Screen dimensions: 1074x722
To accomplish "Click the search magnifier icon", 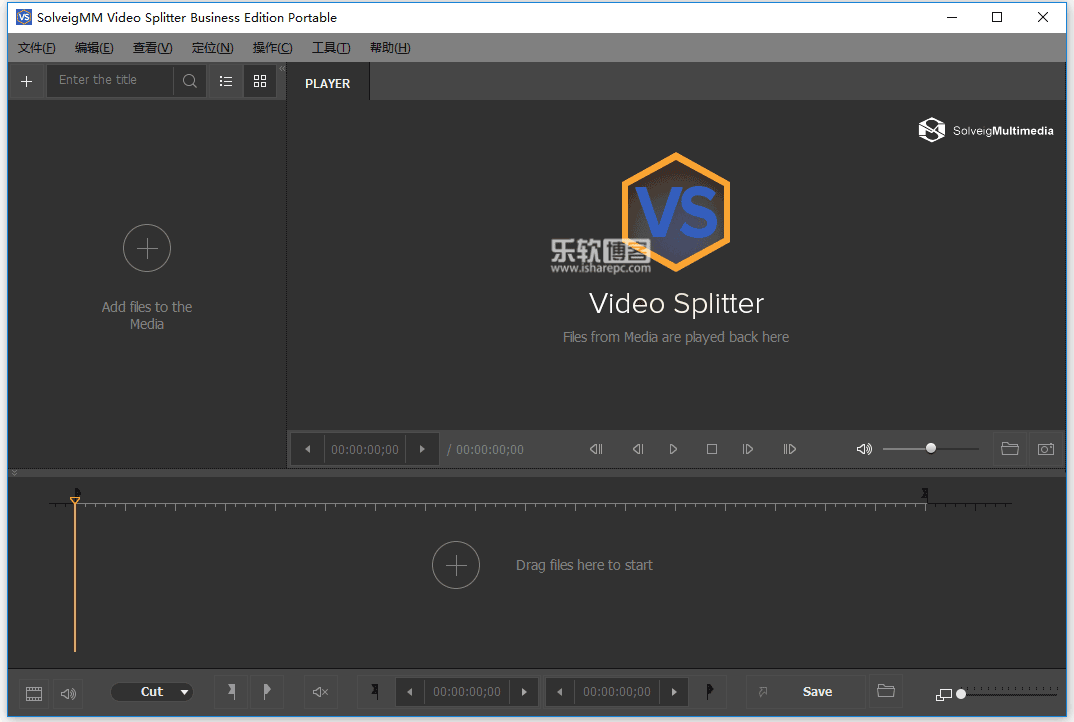I will click(190, 82).
